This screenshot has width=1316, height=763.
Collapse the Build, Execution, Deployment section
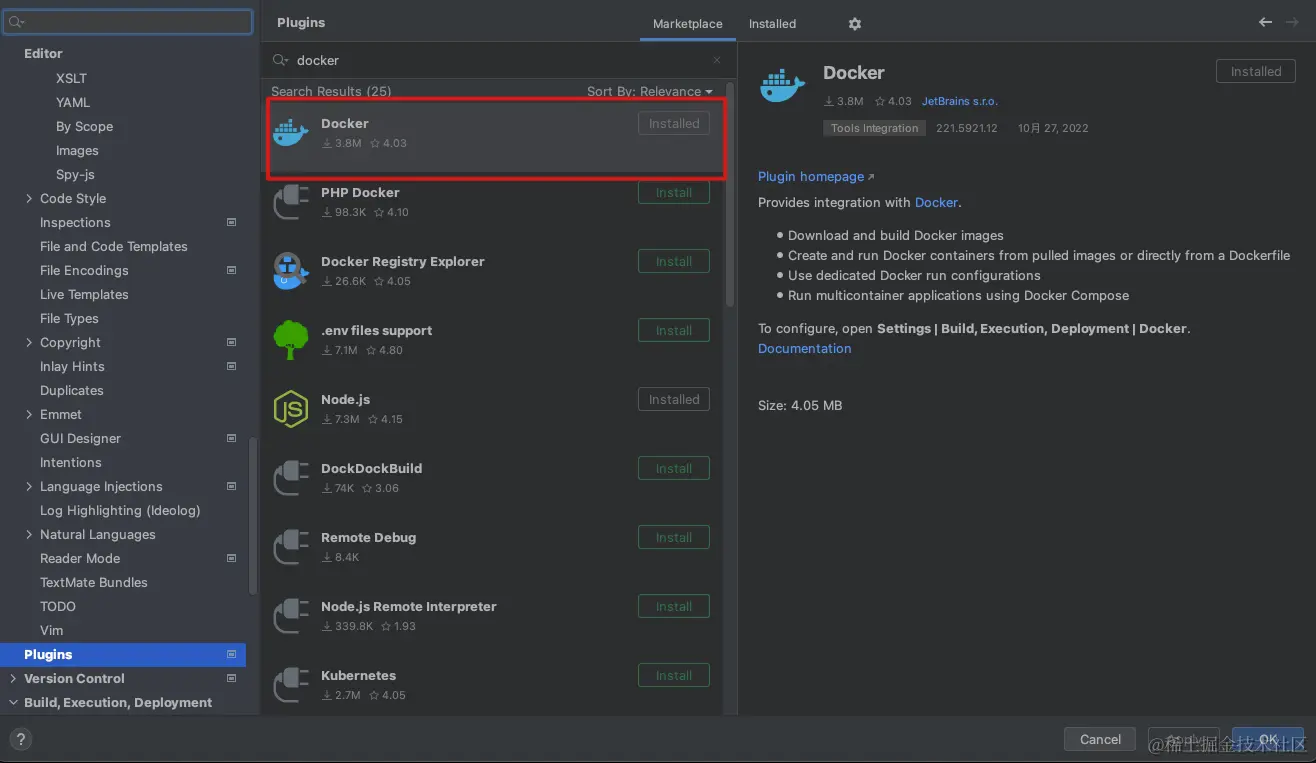coord(13,703)
